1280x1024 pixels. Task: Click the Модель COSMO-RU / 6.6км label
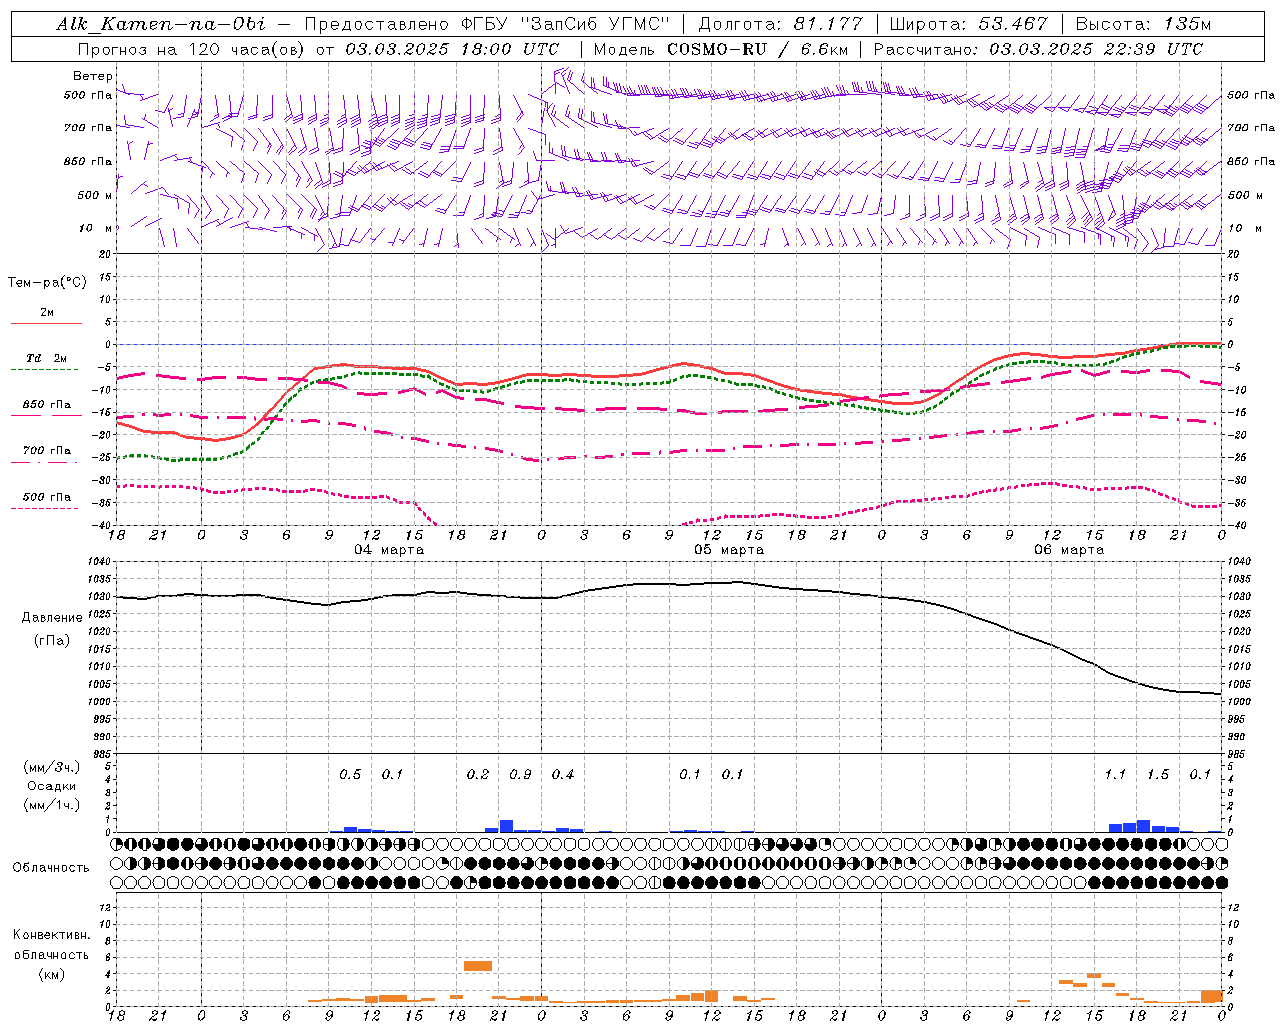[x=720, y=49]
